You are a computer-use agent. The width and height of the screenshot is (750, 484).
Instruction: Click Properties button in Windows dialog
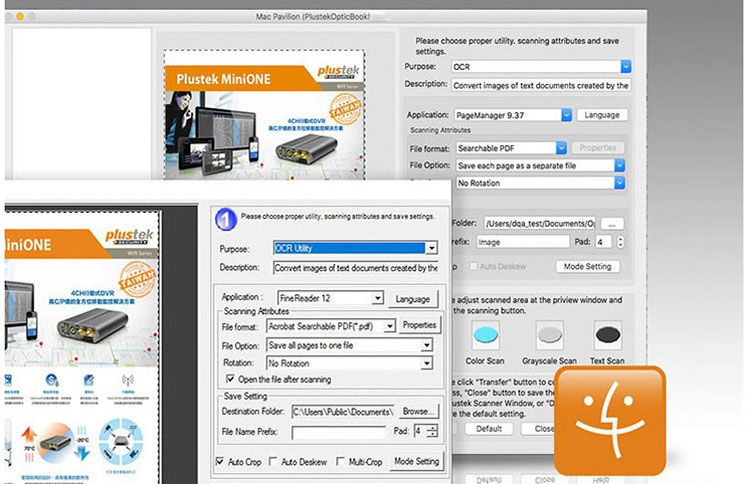coord(419,325)
